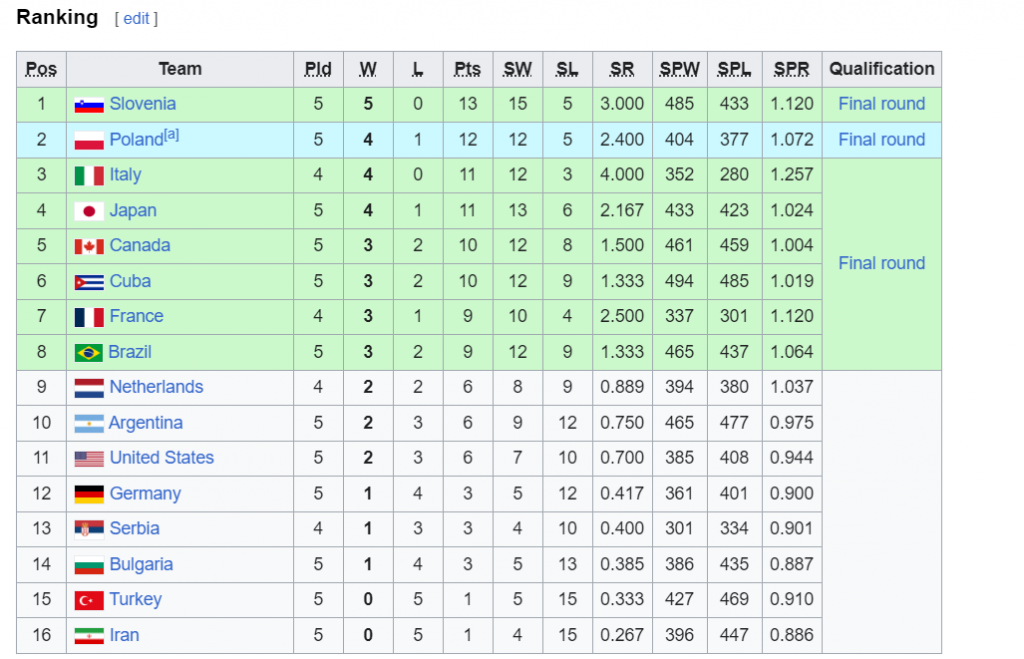Click the Pts column header abbreviation

(x=467, y=69)
